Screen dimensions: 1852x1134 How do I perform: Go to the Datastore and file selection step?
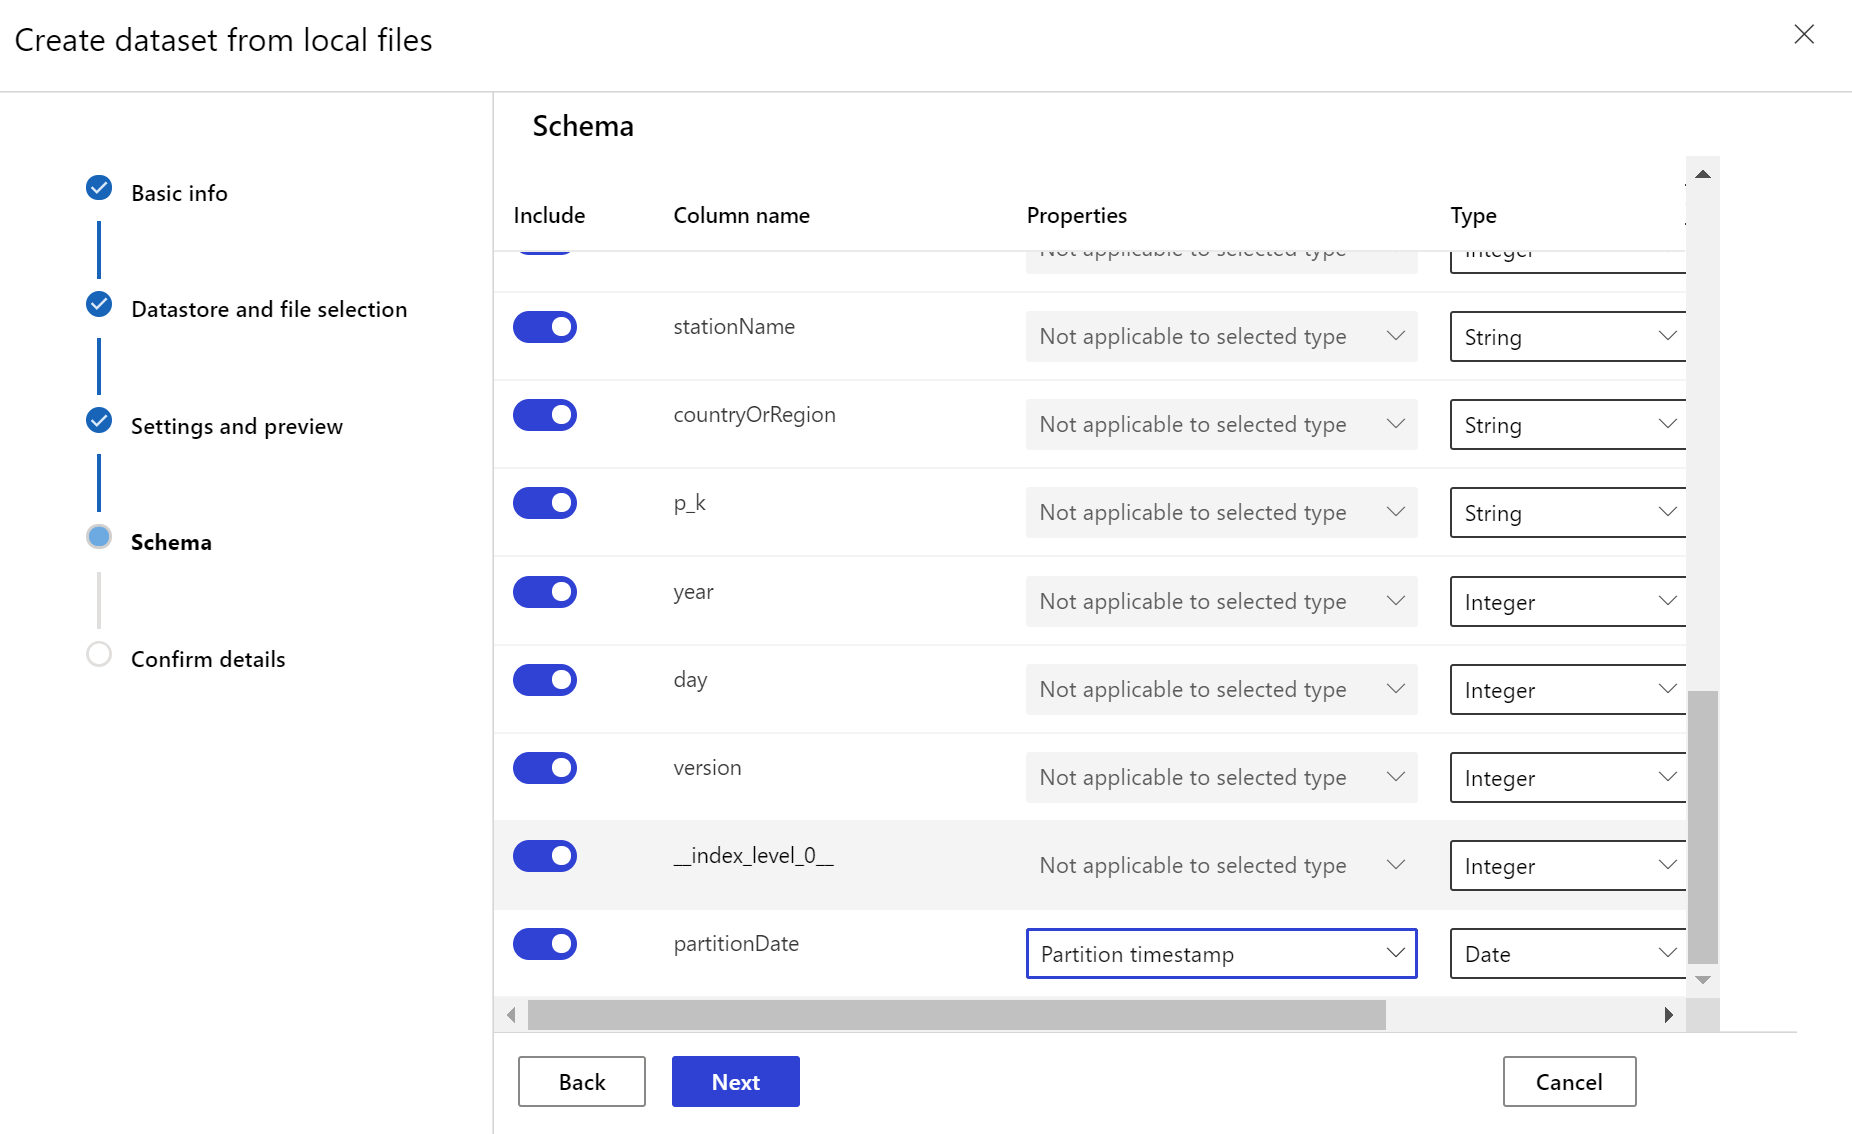(x=269, y=310)
